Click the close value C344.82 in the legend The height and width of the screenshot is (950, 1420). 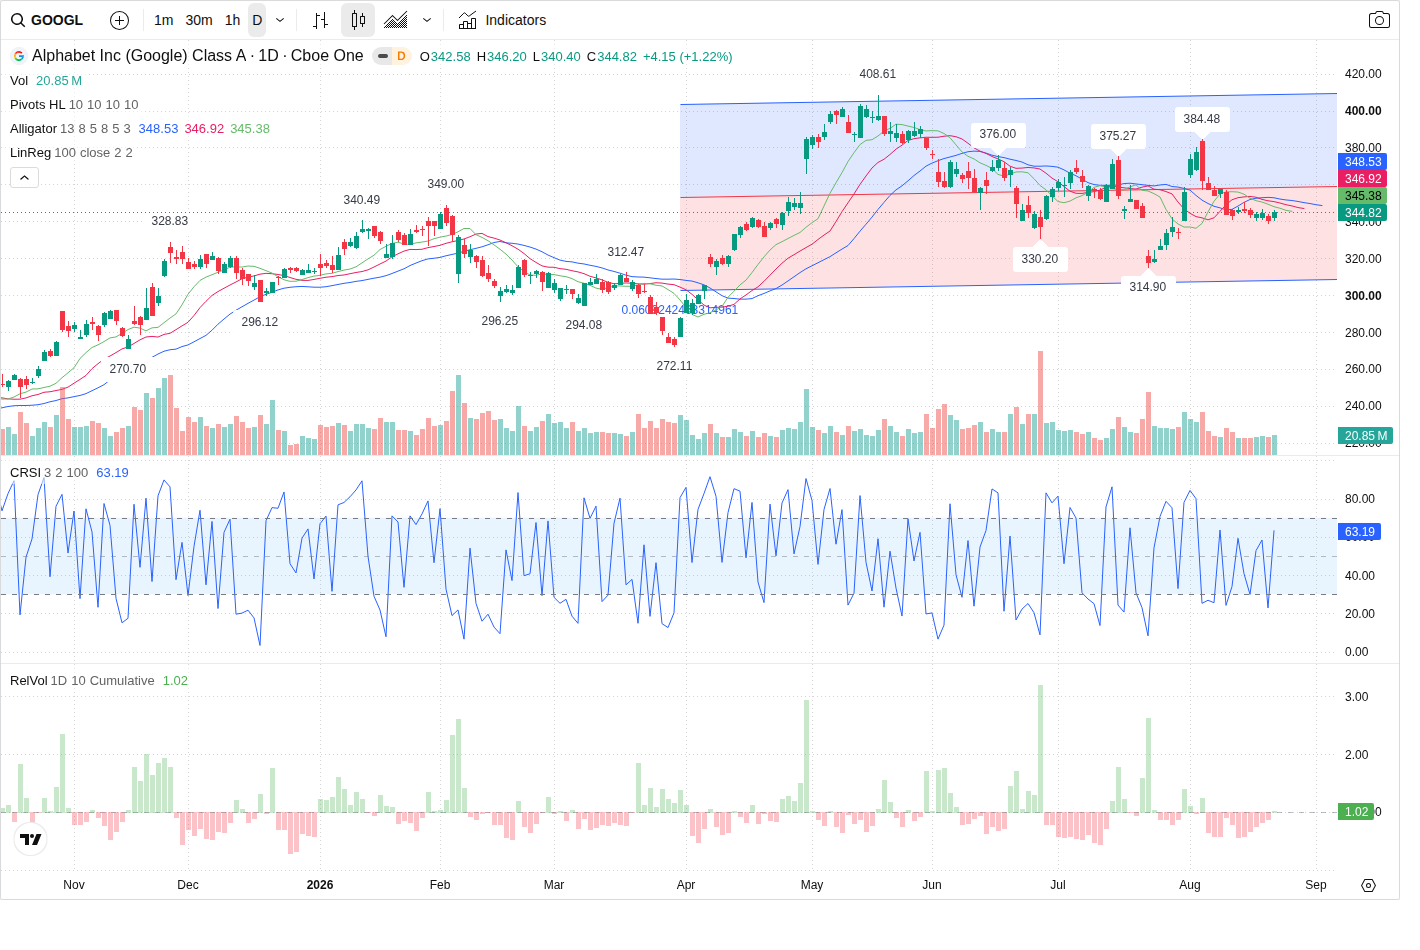(x=612, y=57)
